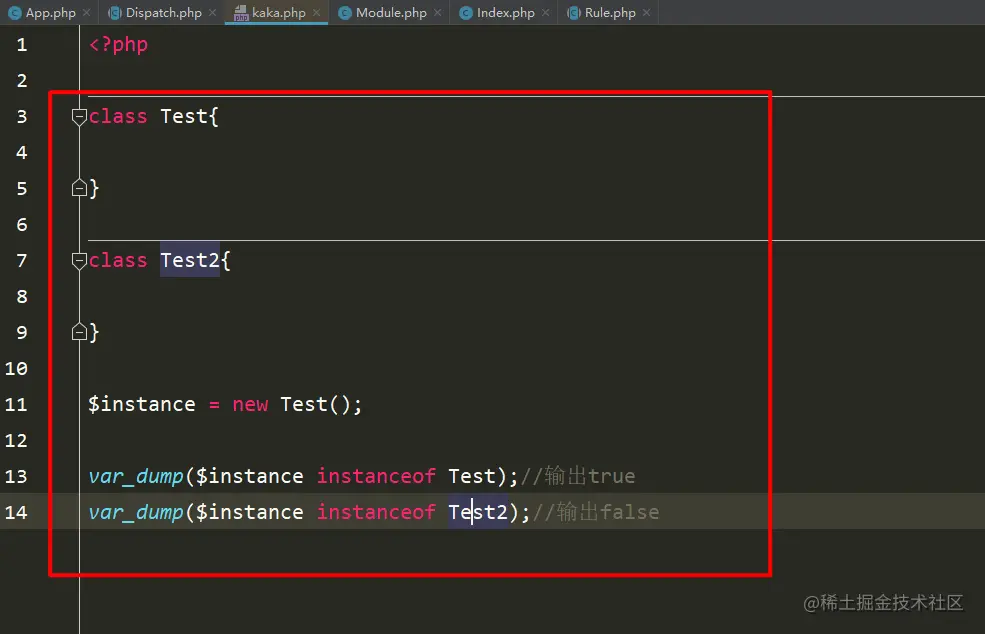Image resolution: width=985 pixels, height=634 pixels.
Task: Switch to the Rule.php tab
Action: [x=609, y=13]
